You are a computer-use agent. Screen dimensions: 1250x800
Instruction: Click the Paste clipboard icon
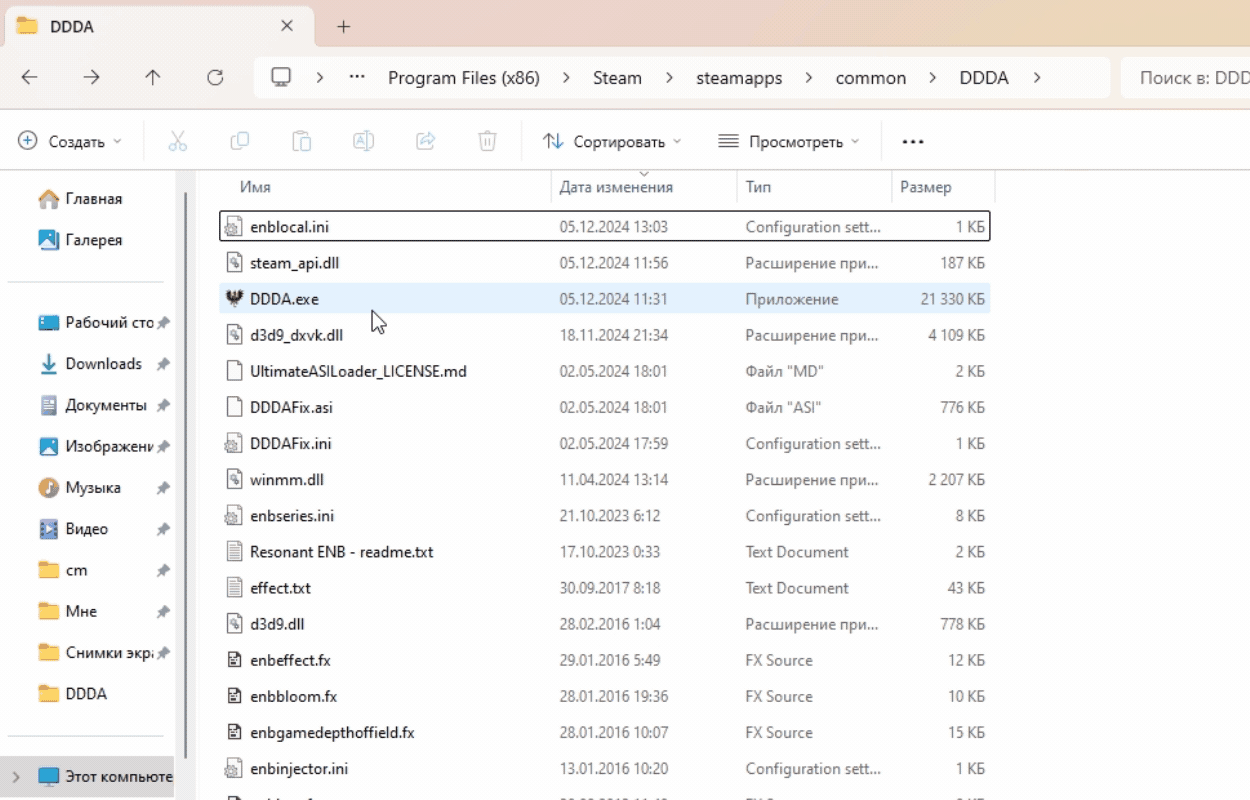tap(301, 141)
